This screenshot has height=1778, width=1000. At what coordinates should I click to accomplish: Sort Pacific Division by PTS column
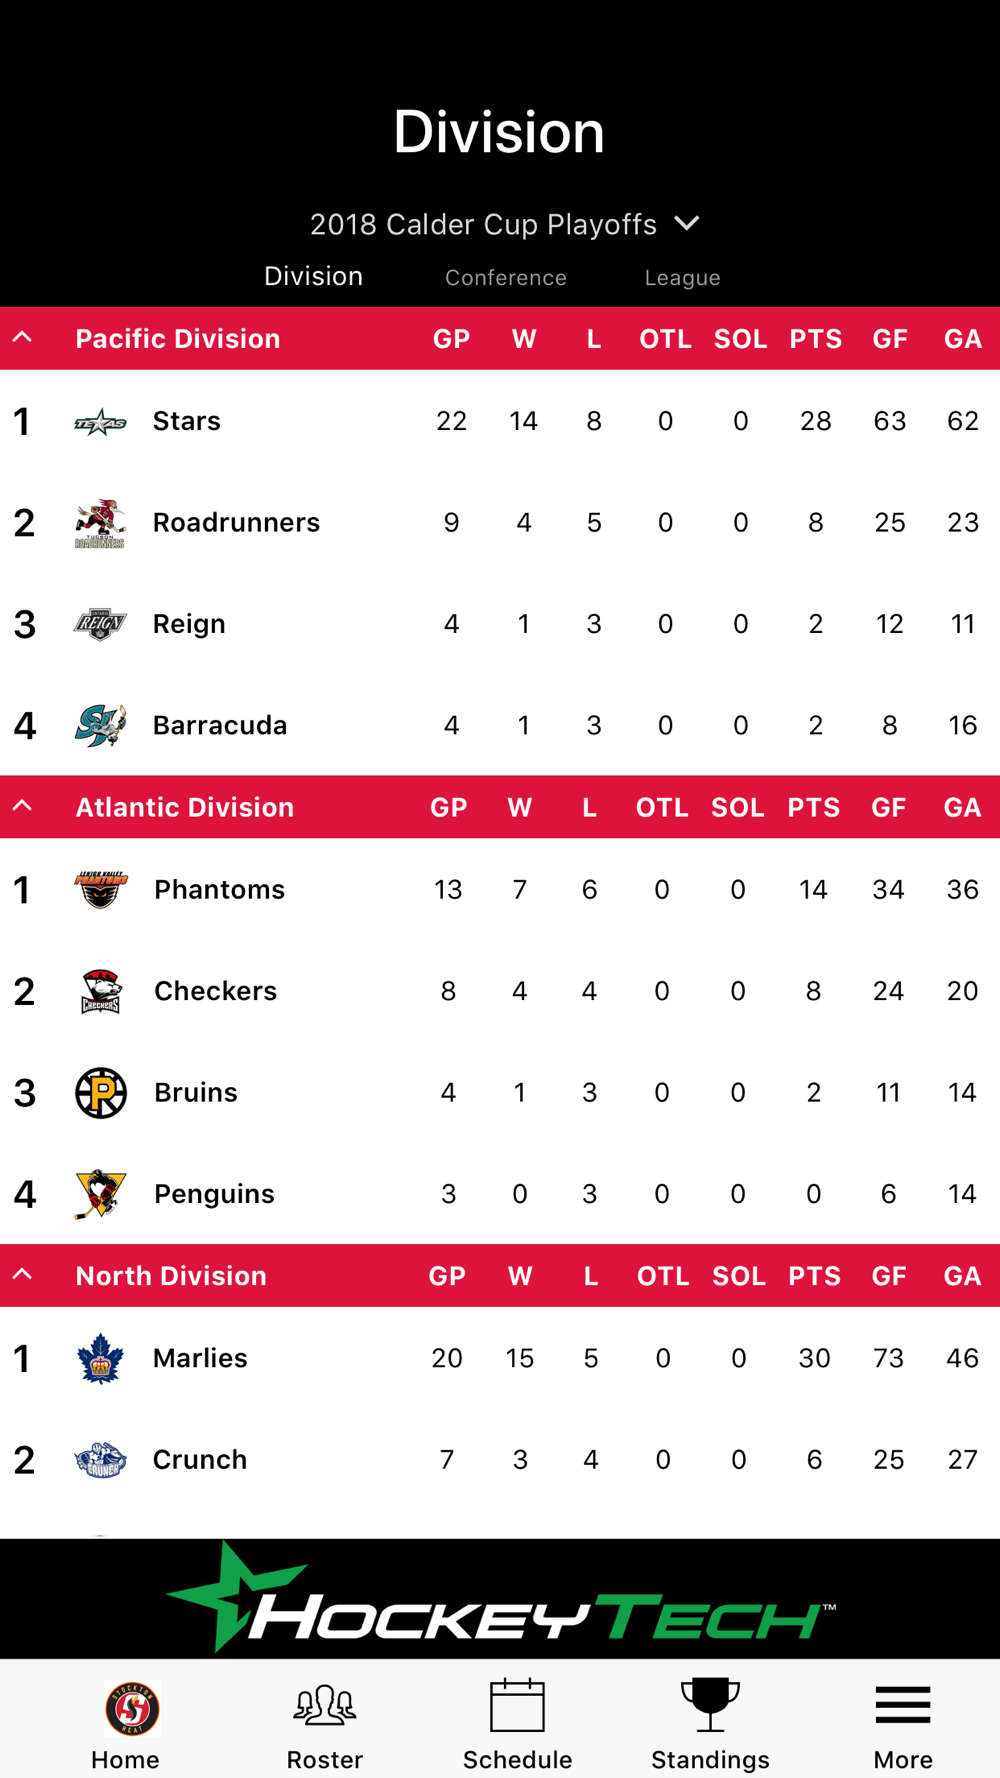(x=816, y=339)
